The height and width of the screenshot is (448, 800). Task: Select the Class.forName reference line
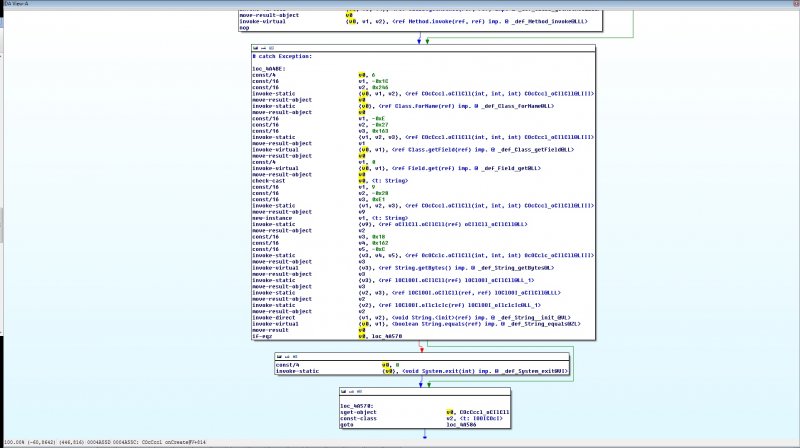pos(479,106)
